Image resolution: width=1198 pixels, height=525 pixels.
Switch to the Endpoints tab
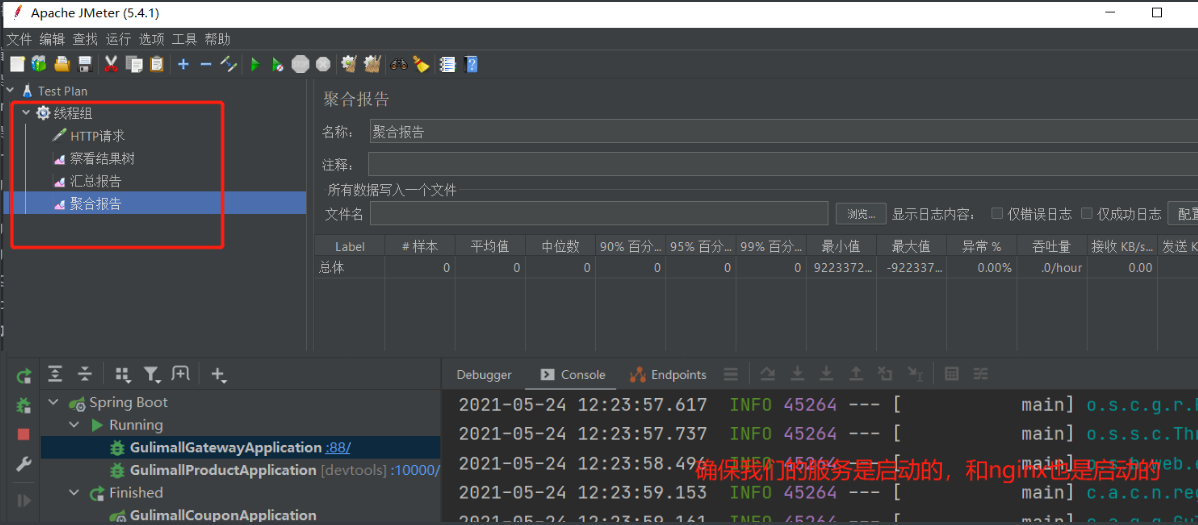[x=668, y=374]
